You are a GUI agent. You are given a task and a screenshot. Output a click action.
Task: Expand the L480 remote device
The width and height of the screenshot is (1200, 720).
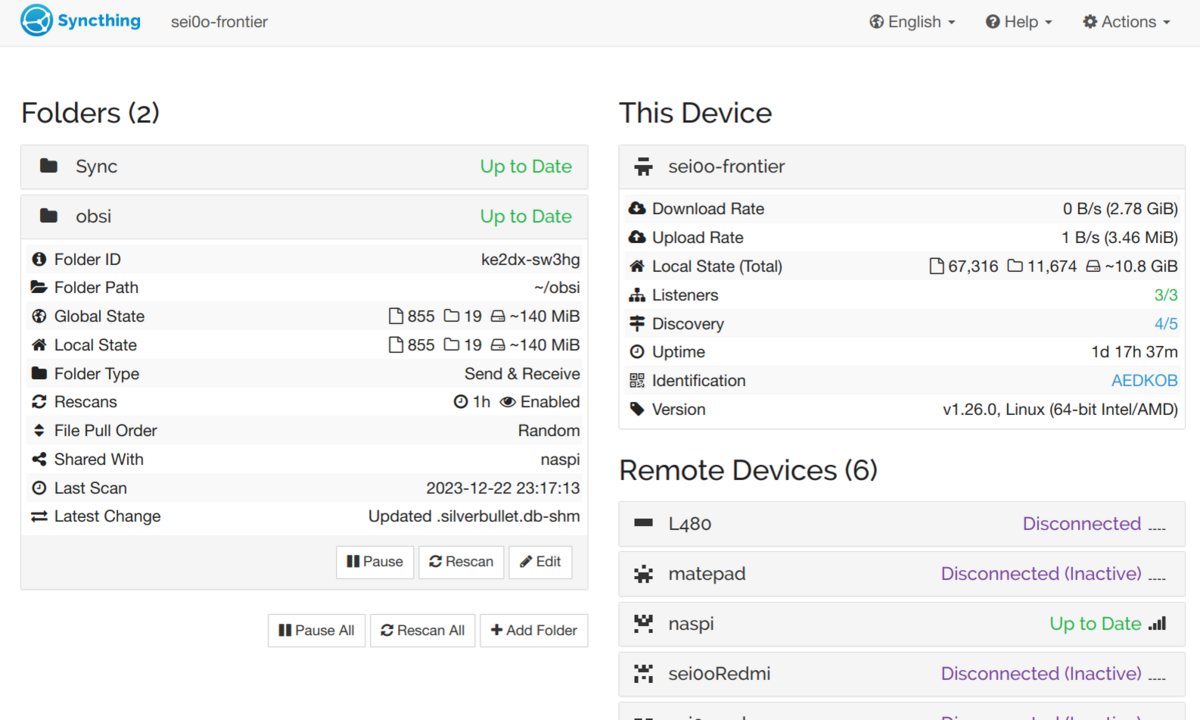coord(902,524)
